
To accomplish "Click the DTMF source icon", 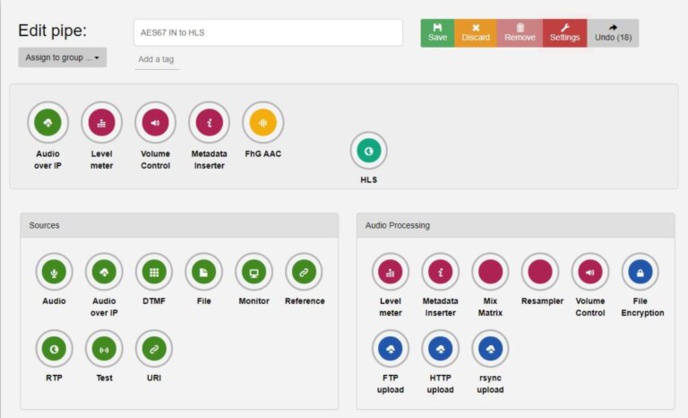I will pyautogui.click(x=154, y=271).
